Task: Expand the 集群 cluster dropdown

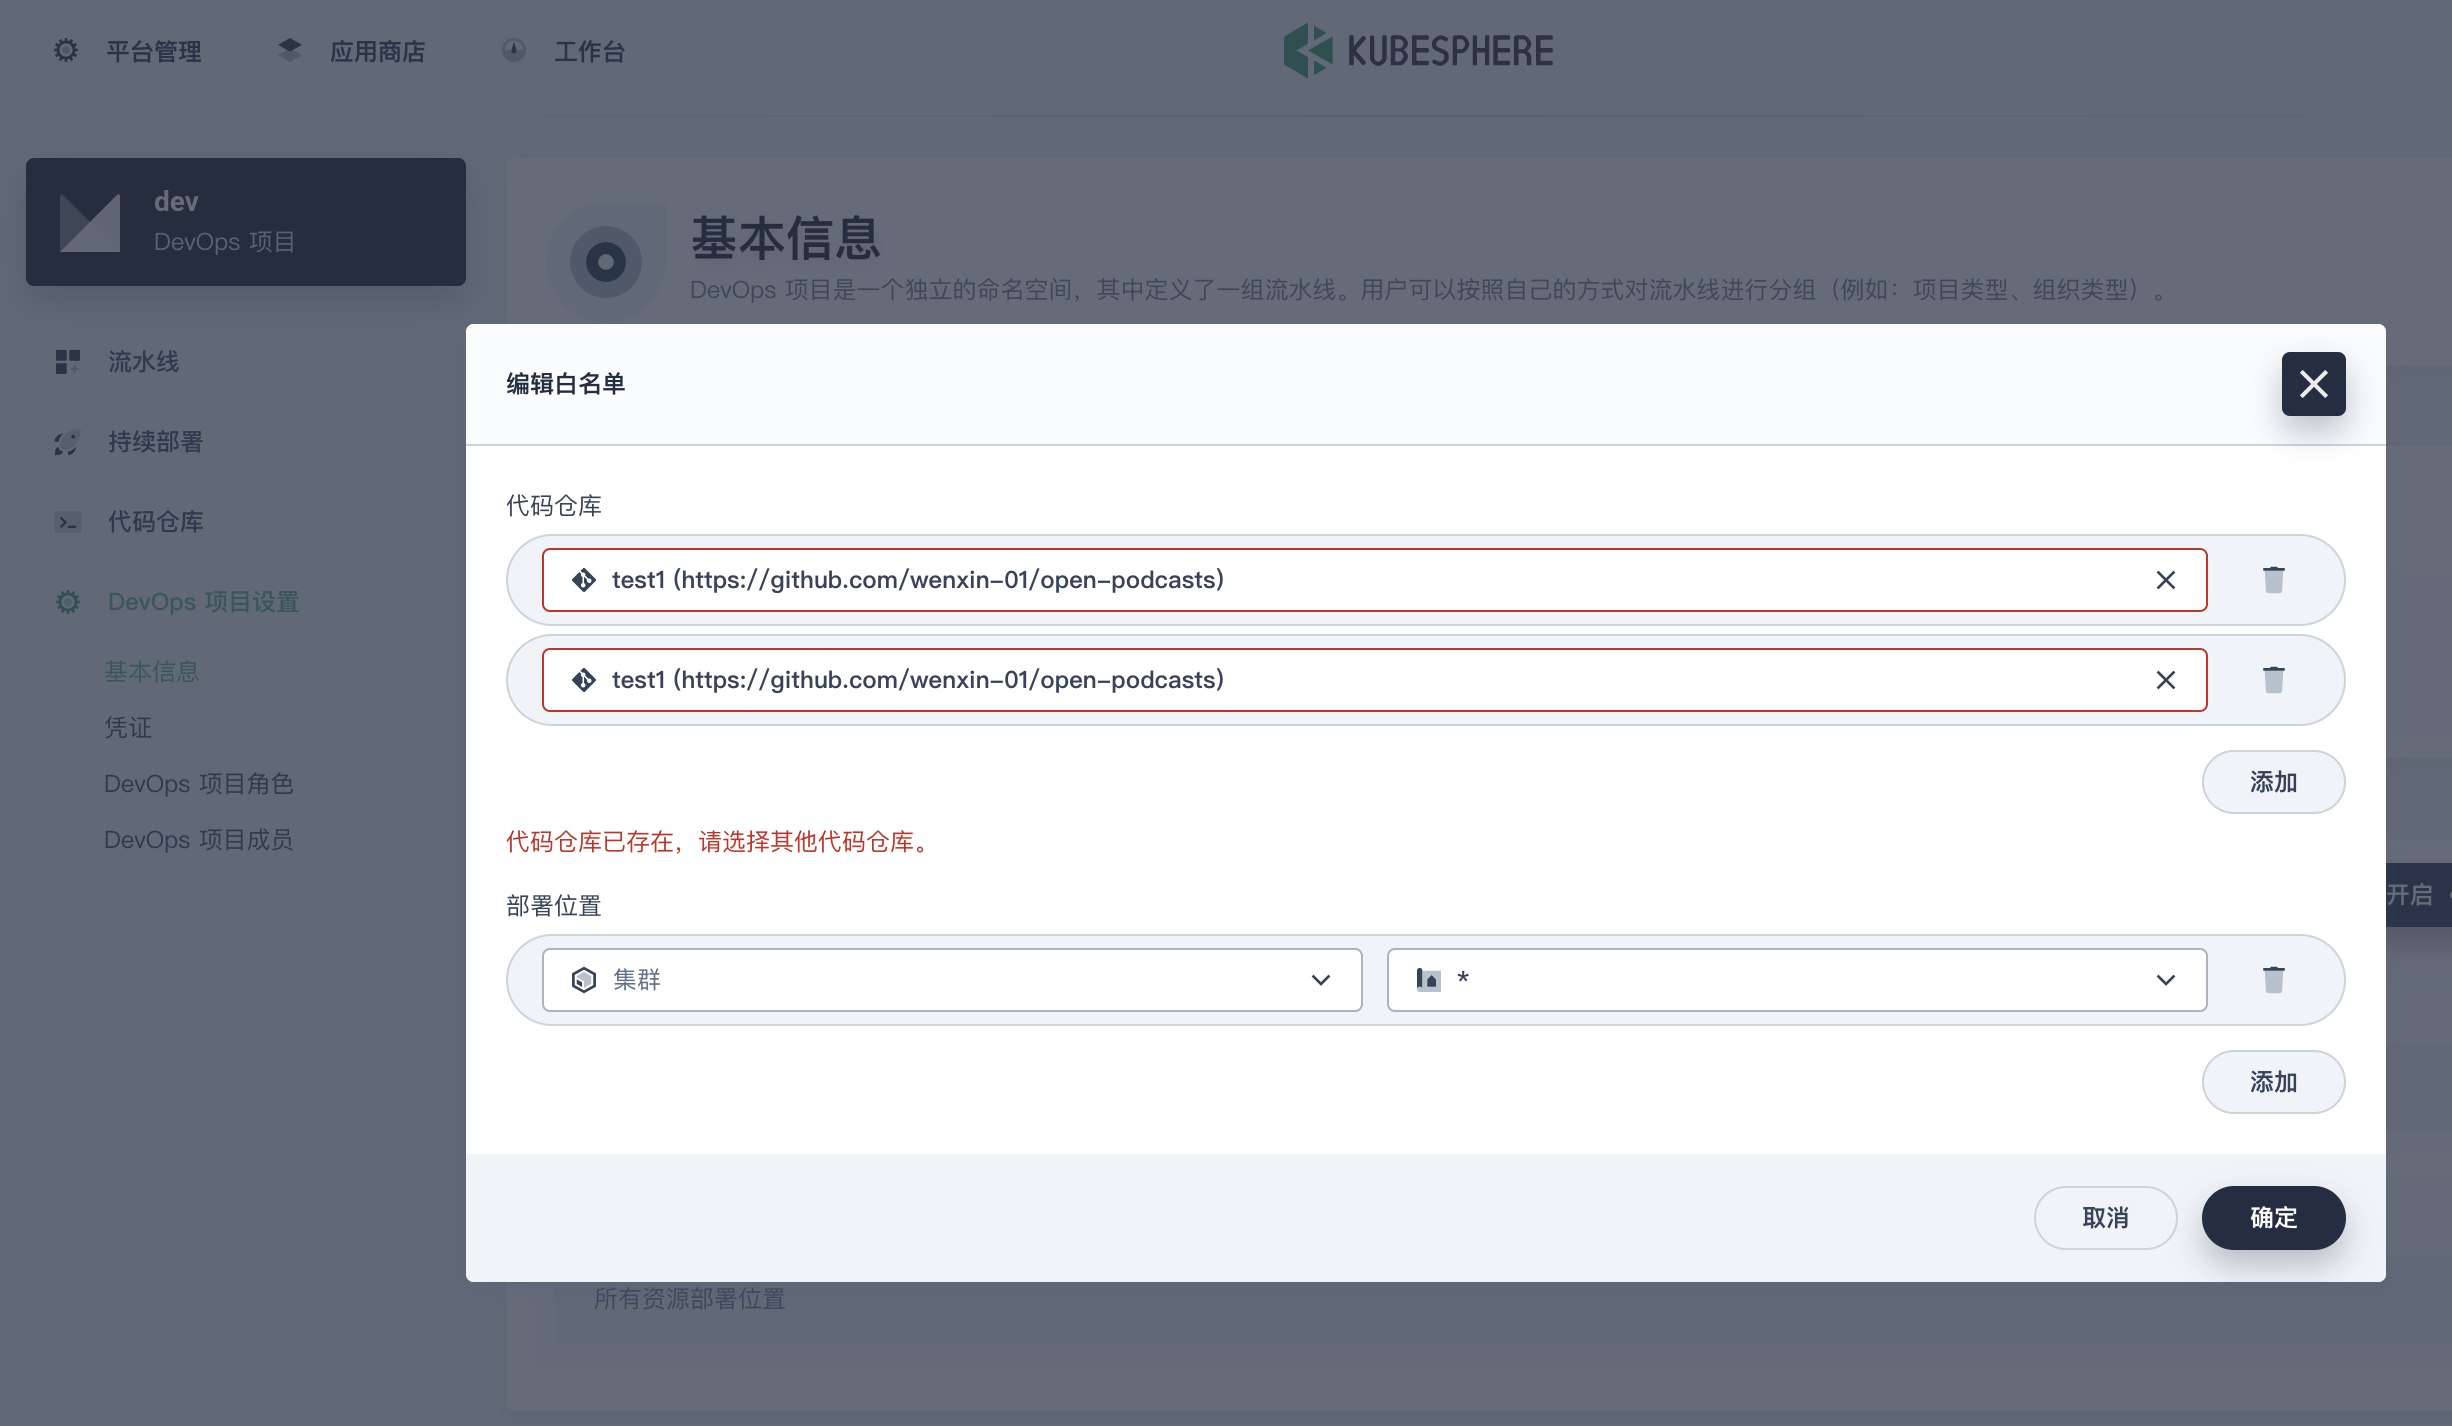Action: 1322,980
